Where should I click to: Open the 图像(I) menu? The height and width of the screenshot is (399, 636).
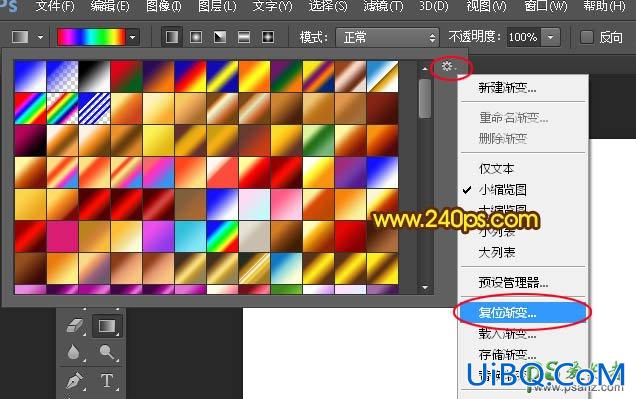[164, 6]
